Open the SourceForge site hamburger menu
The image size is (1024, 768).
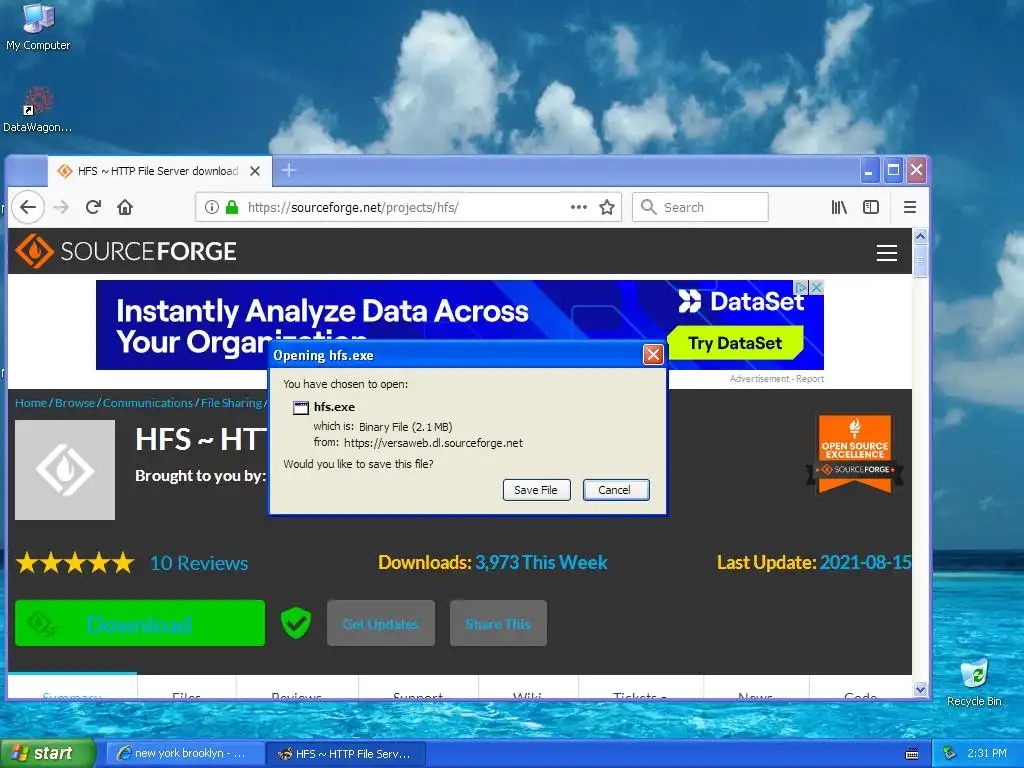point(886,253)
